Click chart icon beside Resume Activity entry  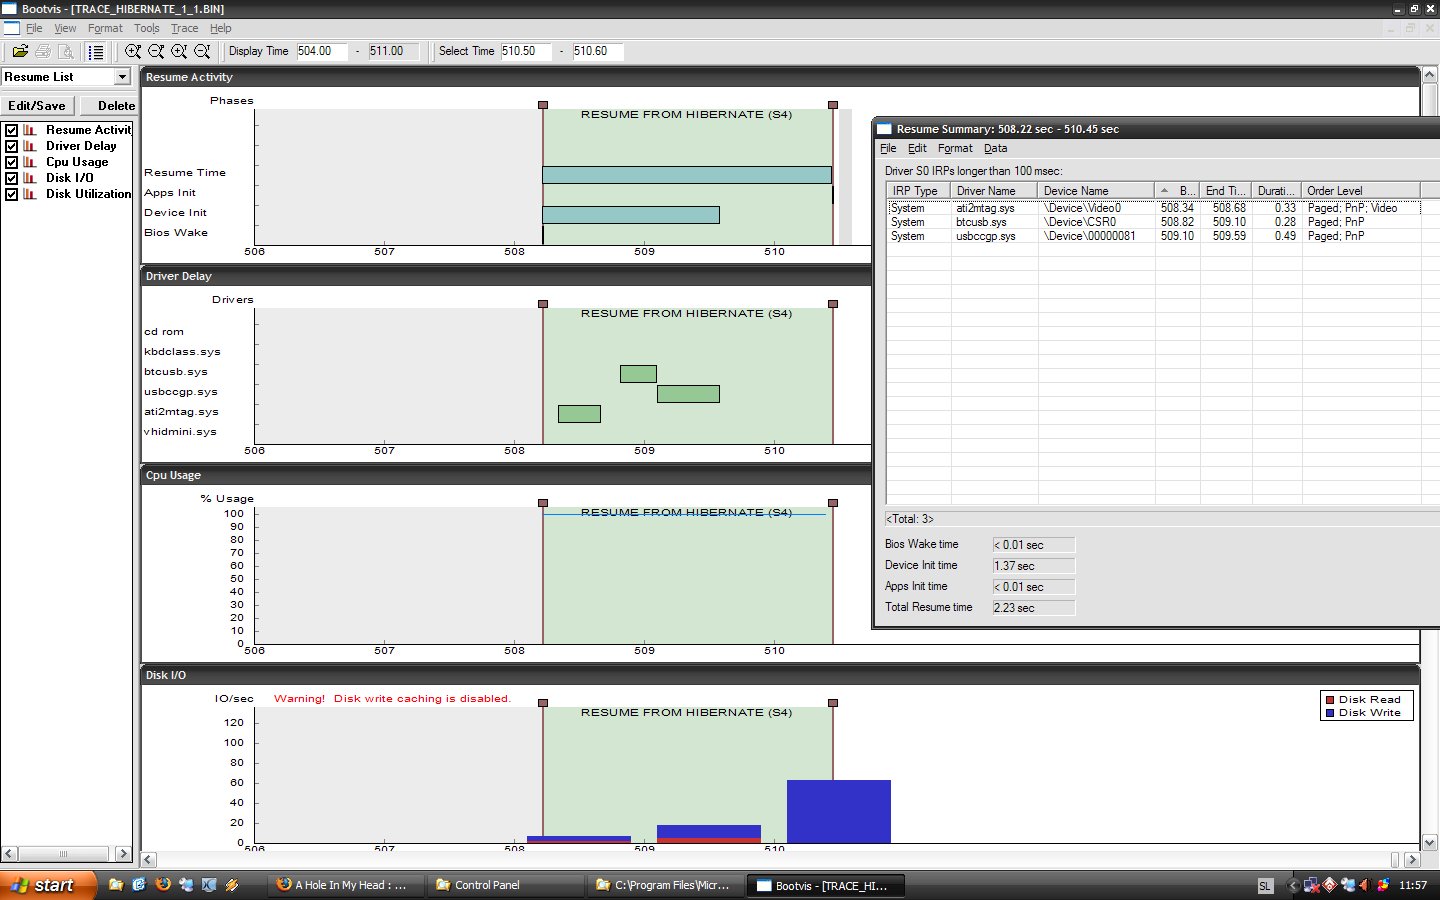coord(30,130)
